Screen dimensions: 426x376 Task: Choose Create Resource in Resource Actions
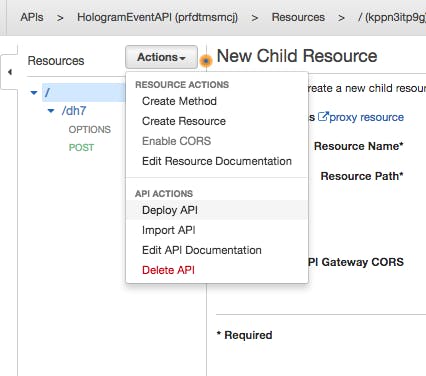tap(184, 121)
